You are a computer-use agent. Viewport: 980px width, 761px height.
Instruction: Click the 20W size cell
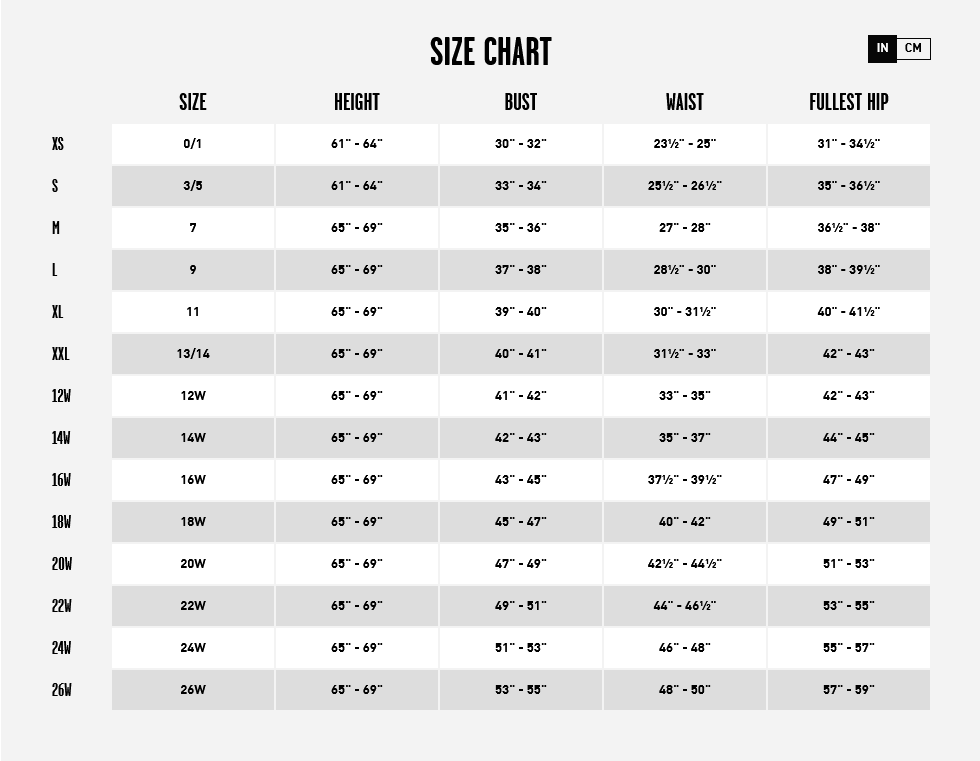coord(193,564)
